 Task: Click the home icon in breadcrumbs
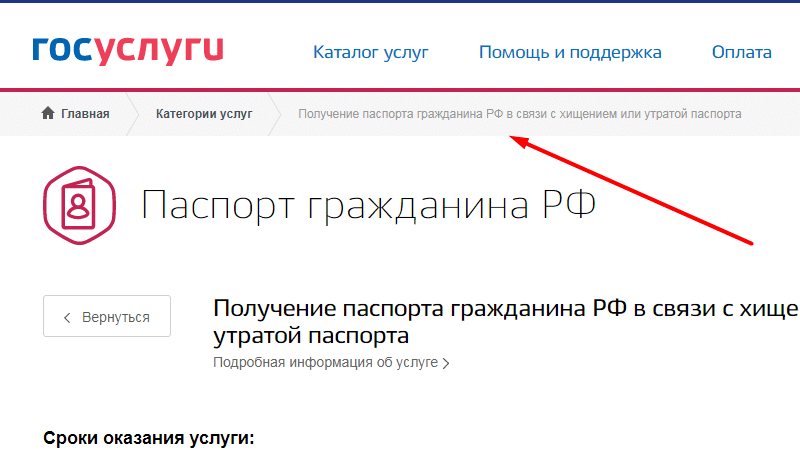pos(48,113)
